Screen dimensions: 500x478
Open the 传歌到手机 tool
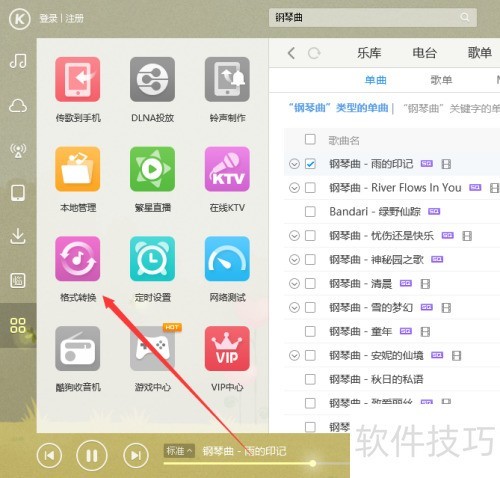pyautogui.click(x=78, y=79)
